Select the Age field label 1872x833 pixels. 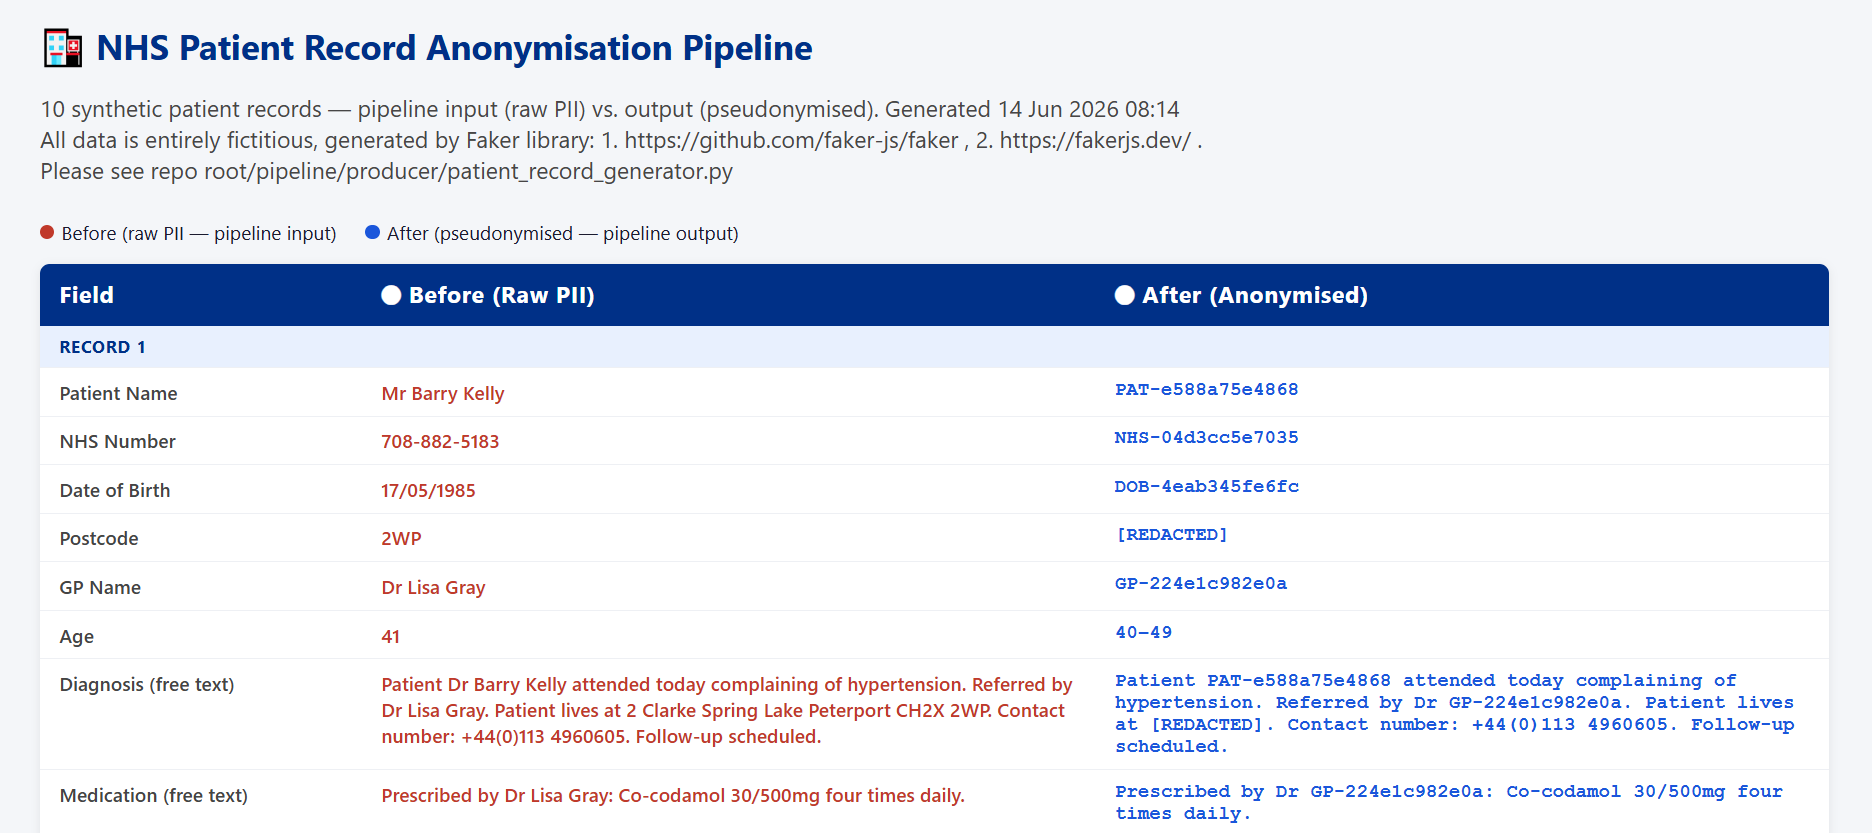[x=77, y=636]
